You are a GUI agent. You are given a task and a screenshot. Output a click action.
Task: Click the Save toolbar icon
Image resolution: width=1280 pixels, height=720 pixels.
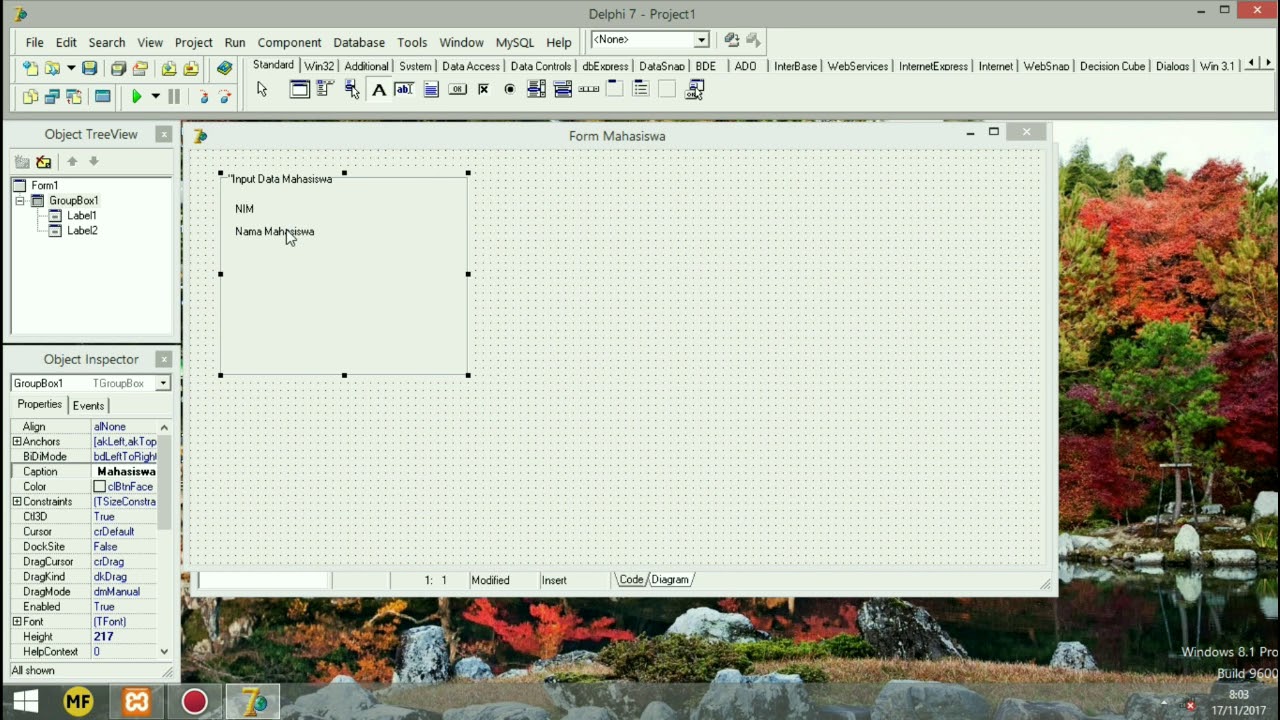point(90,68)
